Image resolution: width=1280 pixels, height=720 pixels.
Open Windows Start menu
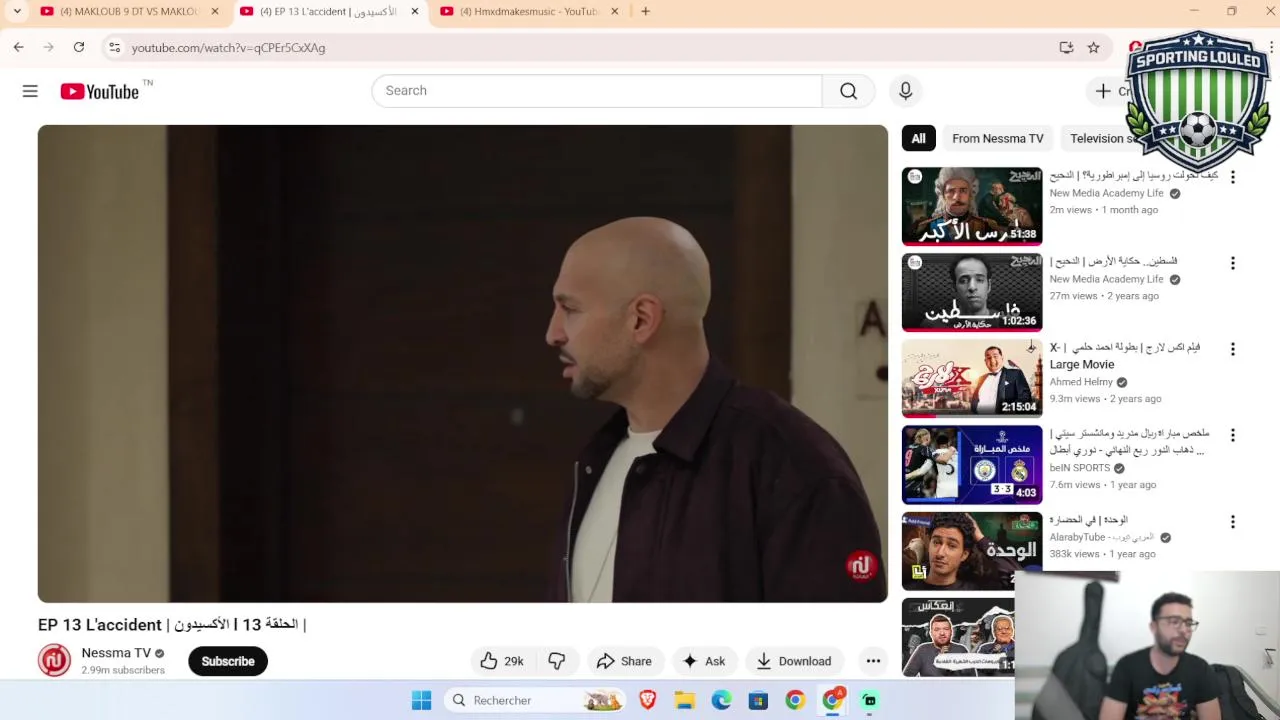421,700
